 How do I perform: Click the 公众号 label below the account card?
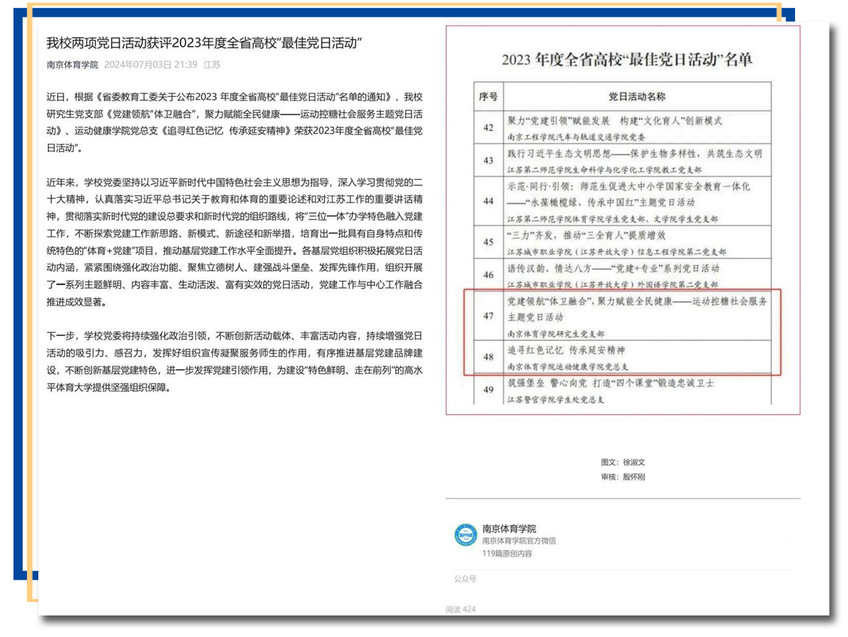[x=465, y=578]
